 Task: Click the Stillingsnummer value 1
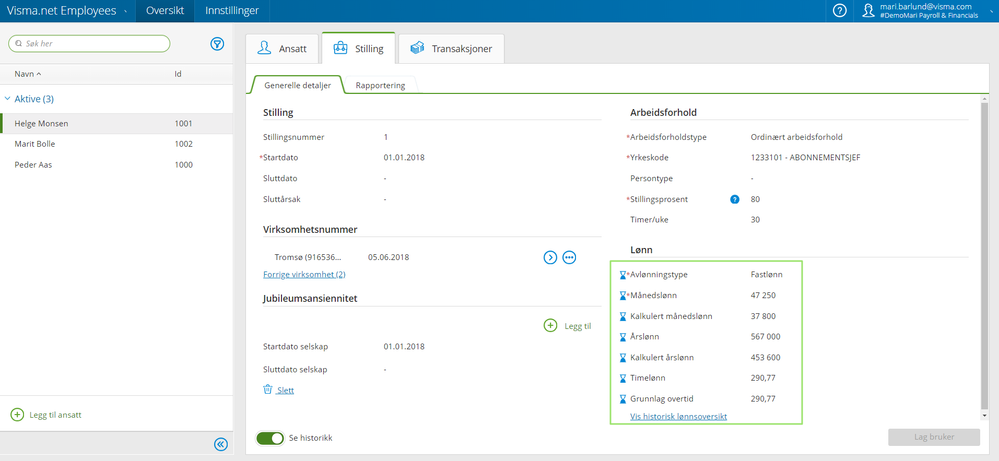[385, 137]
